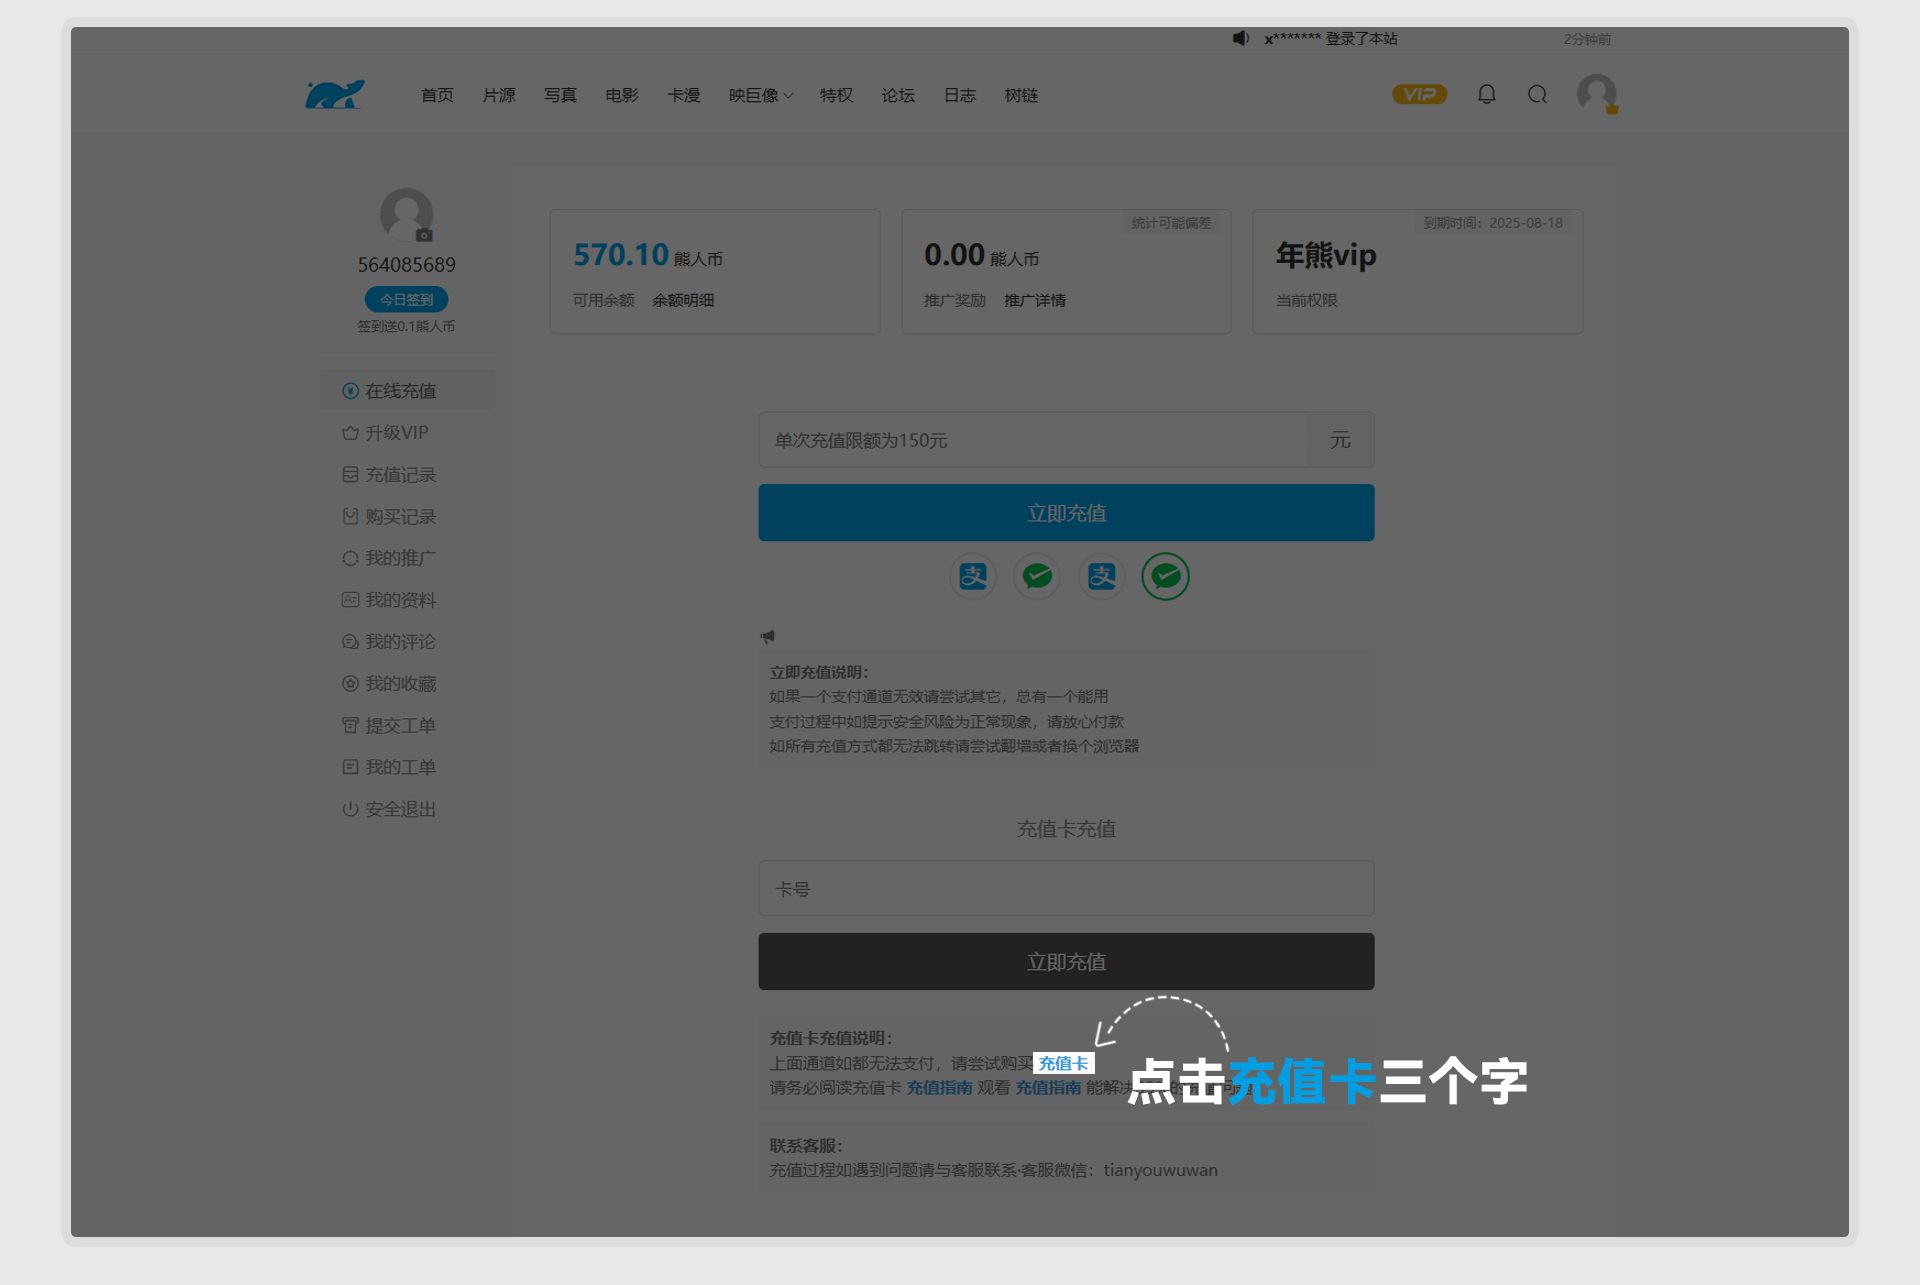Open 在线充值 in the sidebar

pos(407,390)
